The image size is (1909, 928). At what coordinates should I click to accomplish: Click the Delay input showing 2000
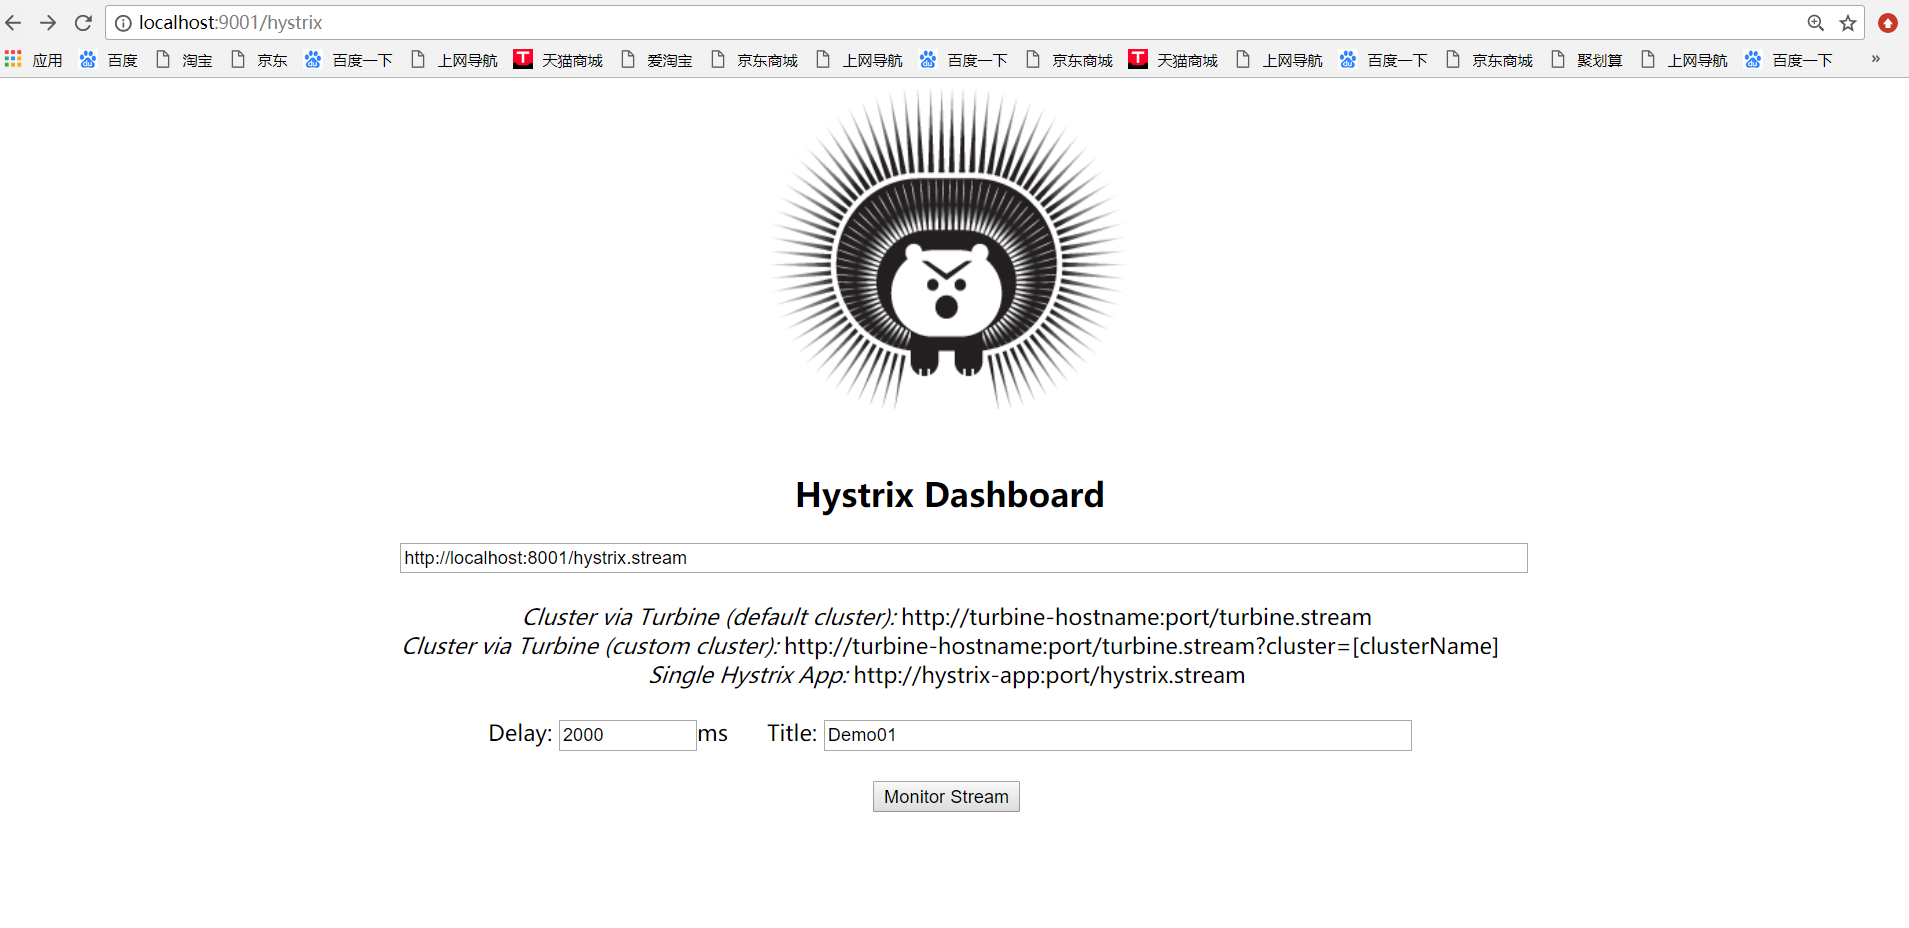(x=627, y=735)
